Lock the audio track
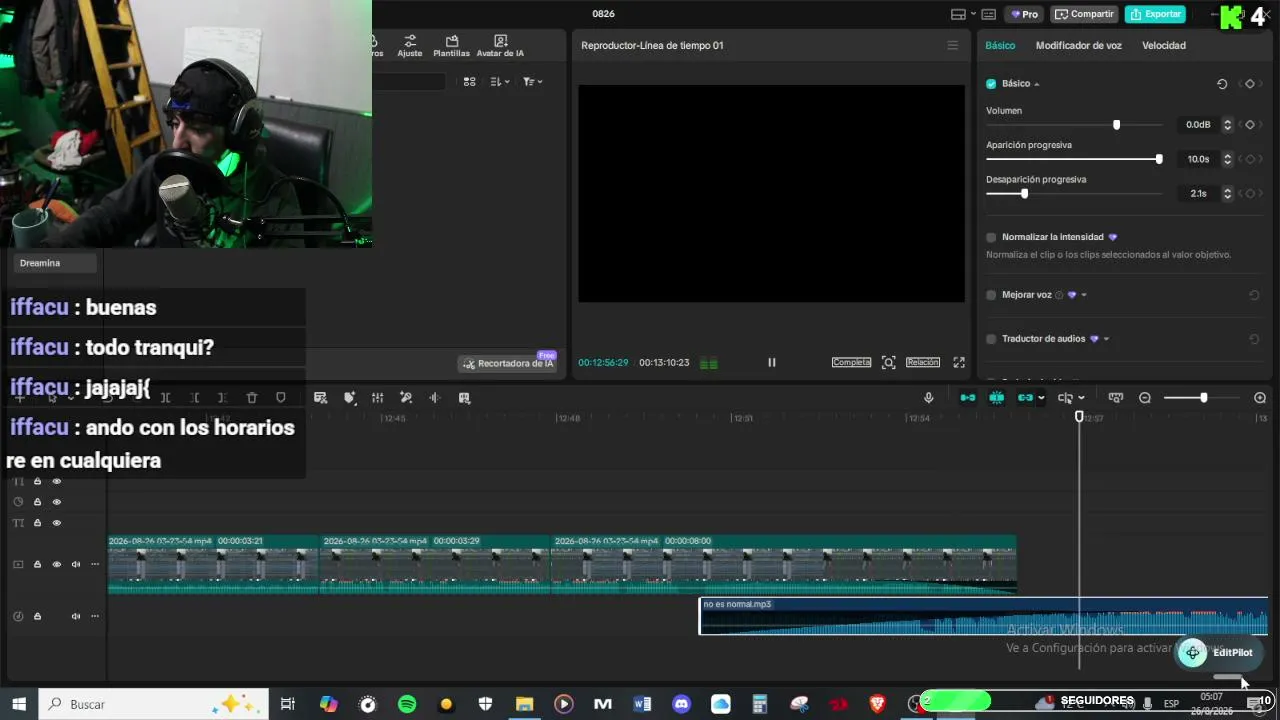Image resolution: width=1280 pixels, height=720 pixels. (x=37, y=617)
